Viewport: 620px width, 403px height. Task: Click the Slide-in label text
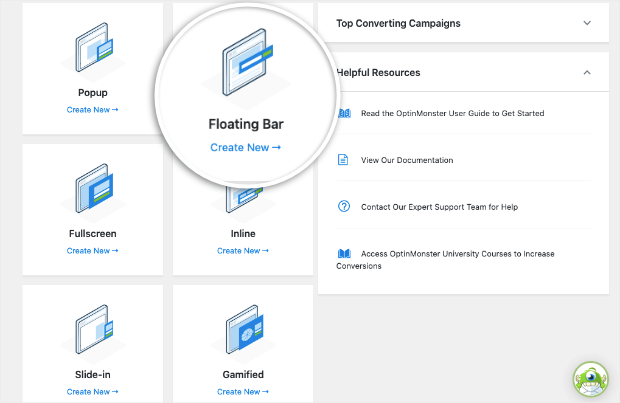[93, 375]
